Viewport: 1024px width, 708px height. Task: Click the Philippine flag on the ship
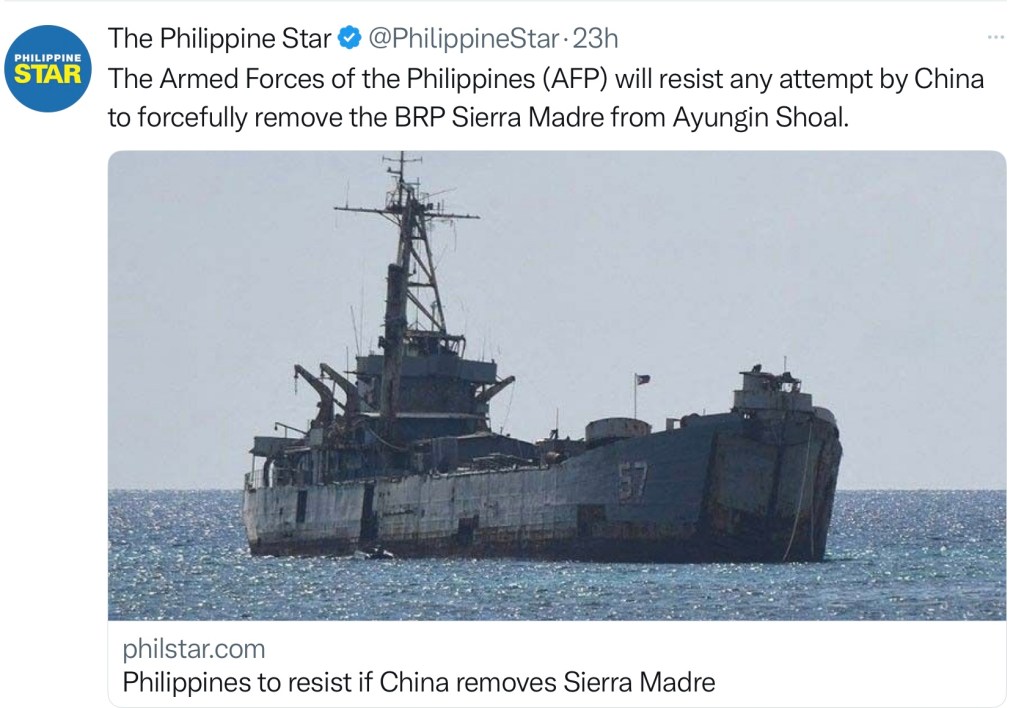(x=643, y=379)
